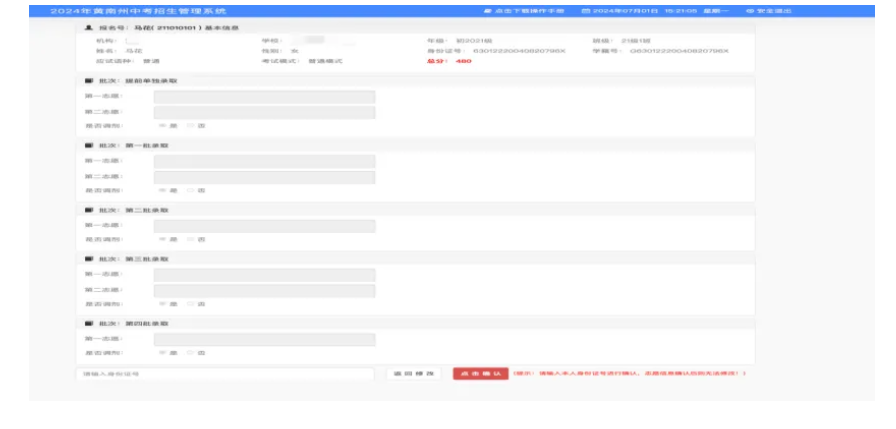Open 第一志愿 field under 第三批录取
Screen dimensions: 896x429
(x=264, y=275)
